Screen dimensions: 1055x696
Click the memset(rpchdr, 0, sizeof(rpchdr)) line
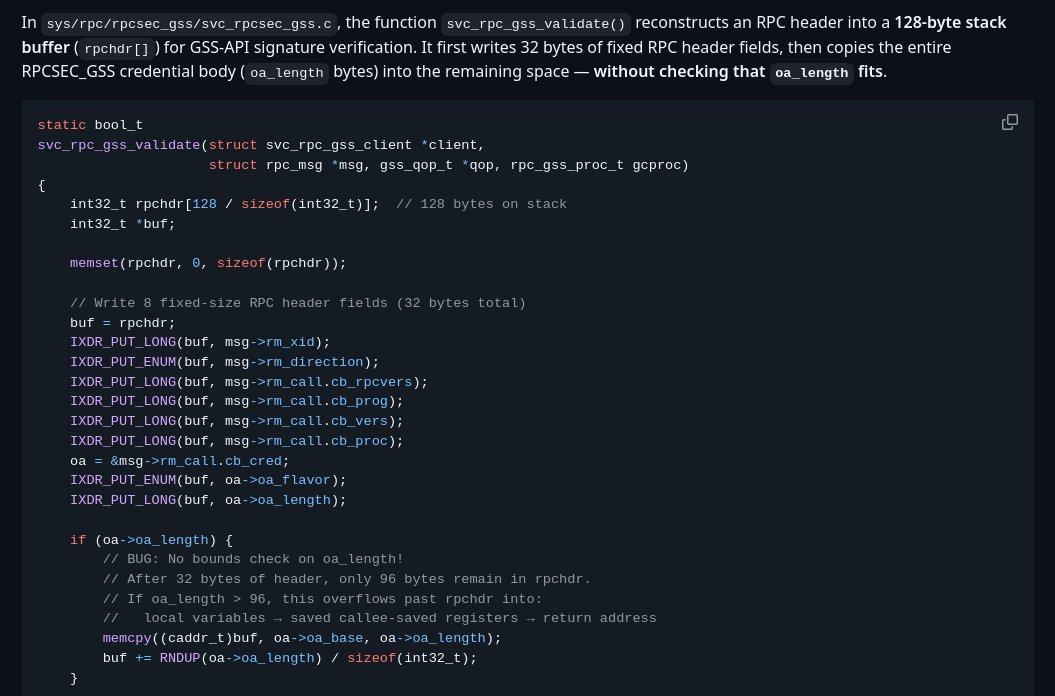point(208,263)
